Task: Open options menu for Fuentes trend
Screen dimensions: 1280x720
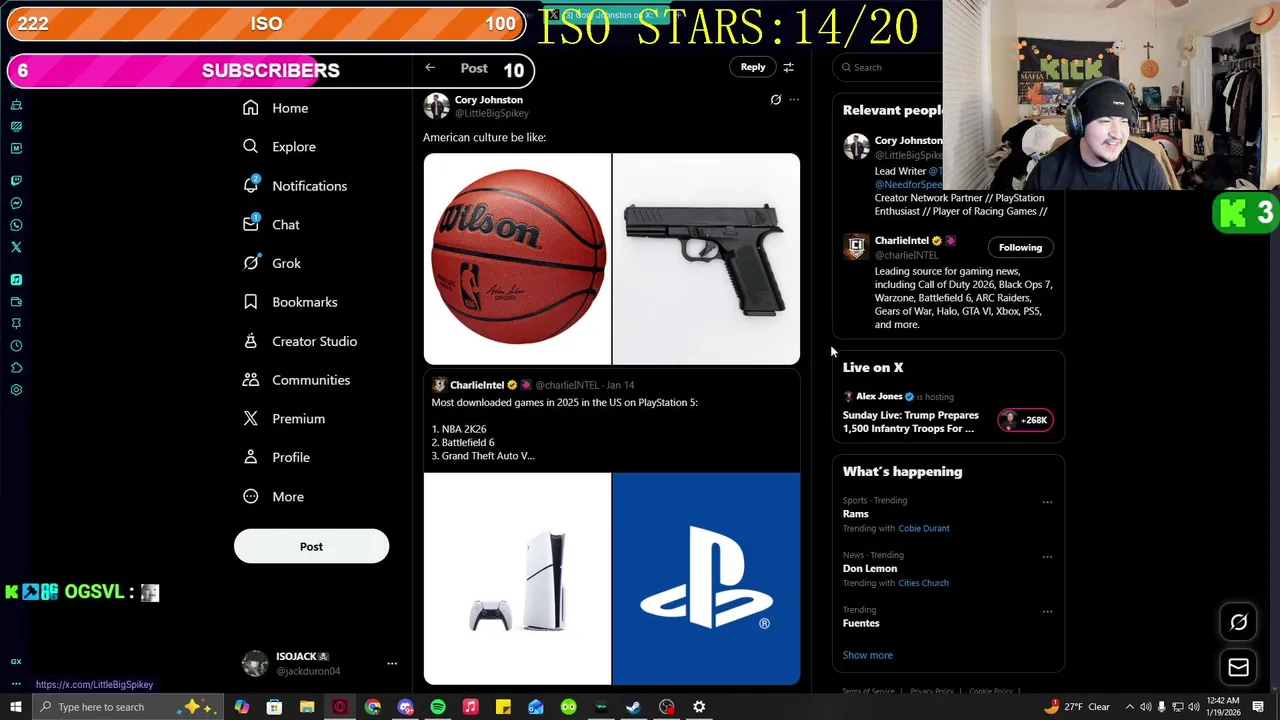Action: point(1047,611)
